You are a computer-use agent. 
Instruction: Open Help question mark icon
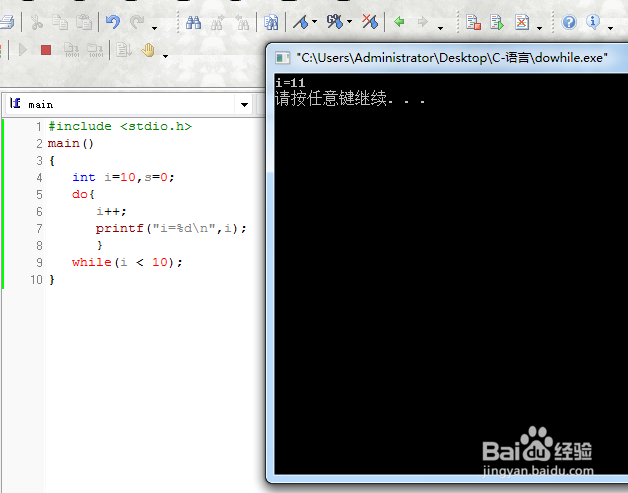pos(569,22)
